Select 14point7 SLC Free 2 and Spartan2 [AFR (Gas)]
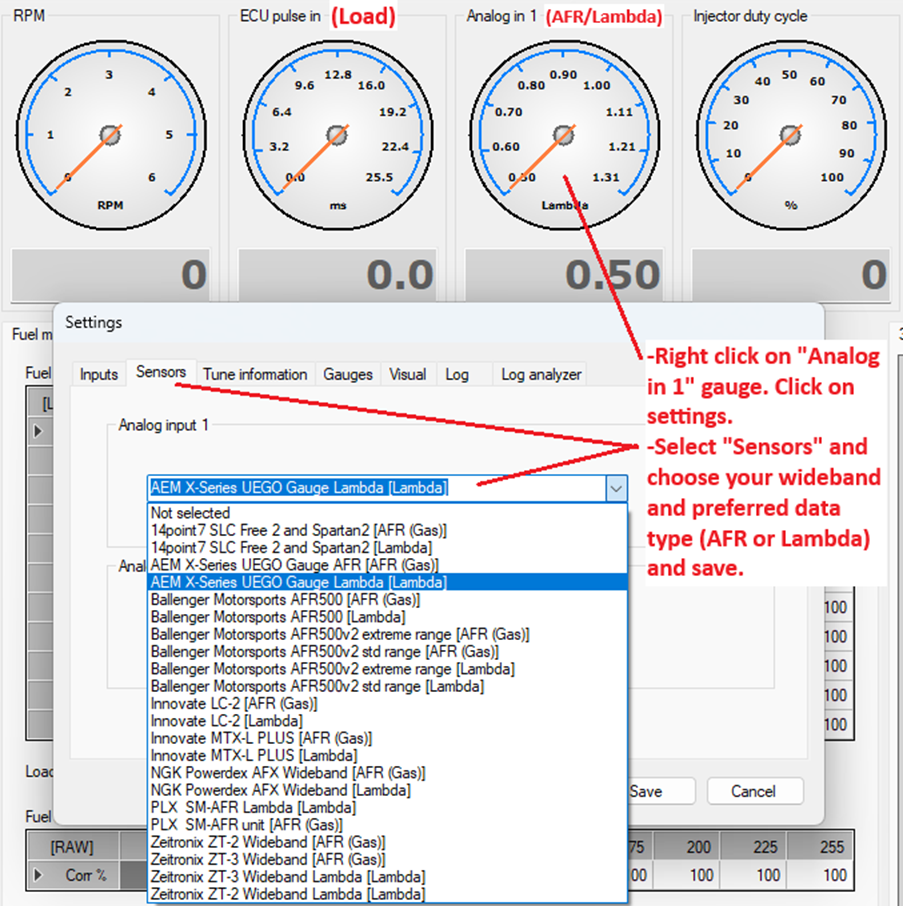Viewport: 903px width, 907px height. (x=388, y=530)
